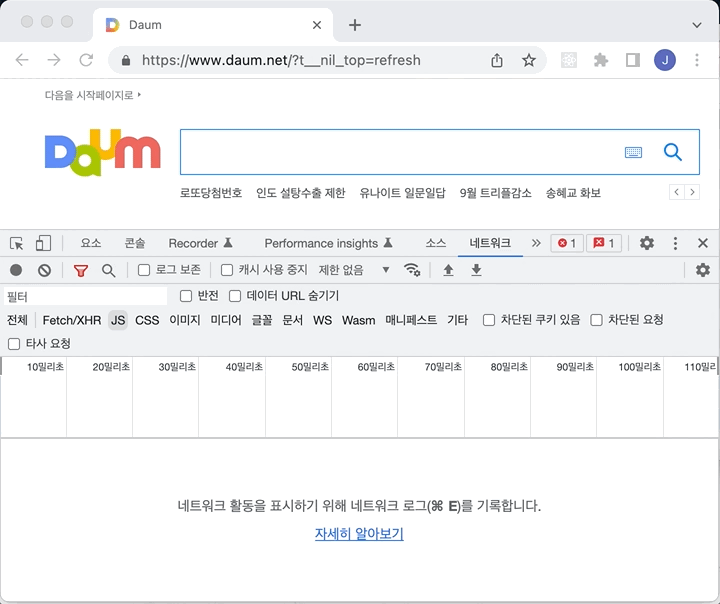Expand more DevTools tabs chevron
Viewport: 720px width, 604px height.
point(536,243)
